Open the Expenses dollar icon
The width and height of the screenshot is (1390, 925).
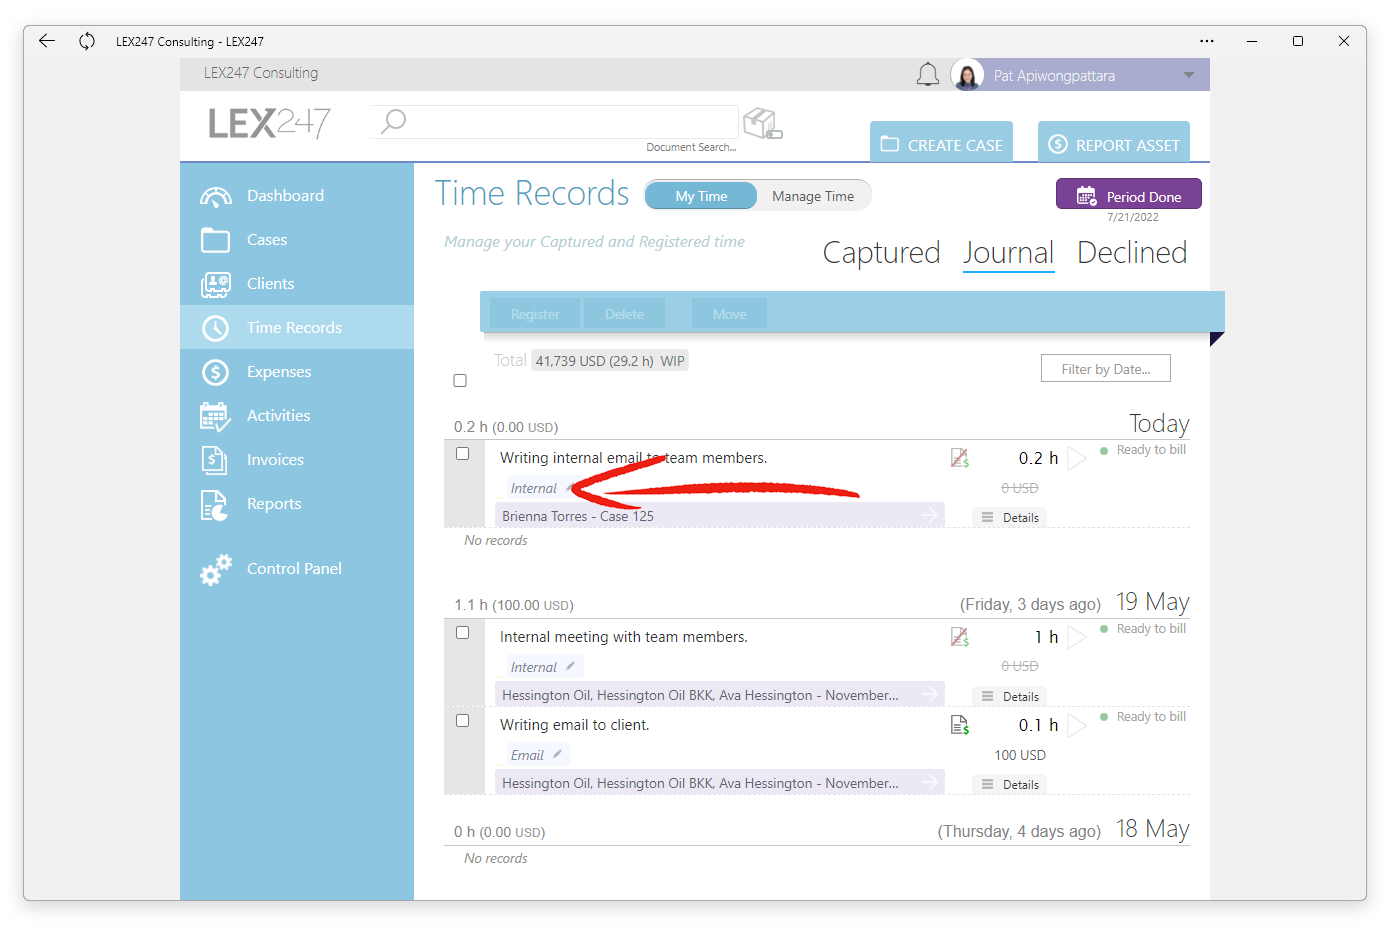[x=215, y=372]
